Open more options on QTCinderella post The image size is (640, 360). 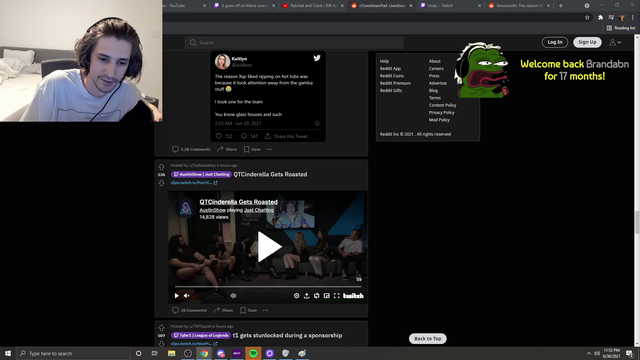tap(266, 310)
